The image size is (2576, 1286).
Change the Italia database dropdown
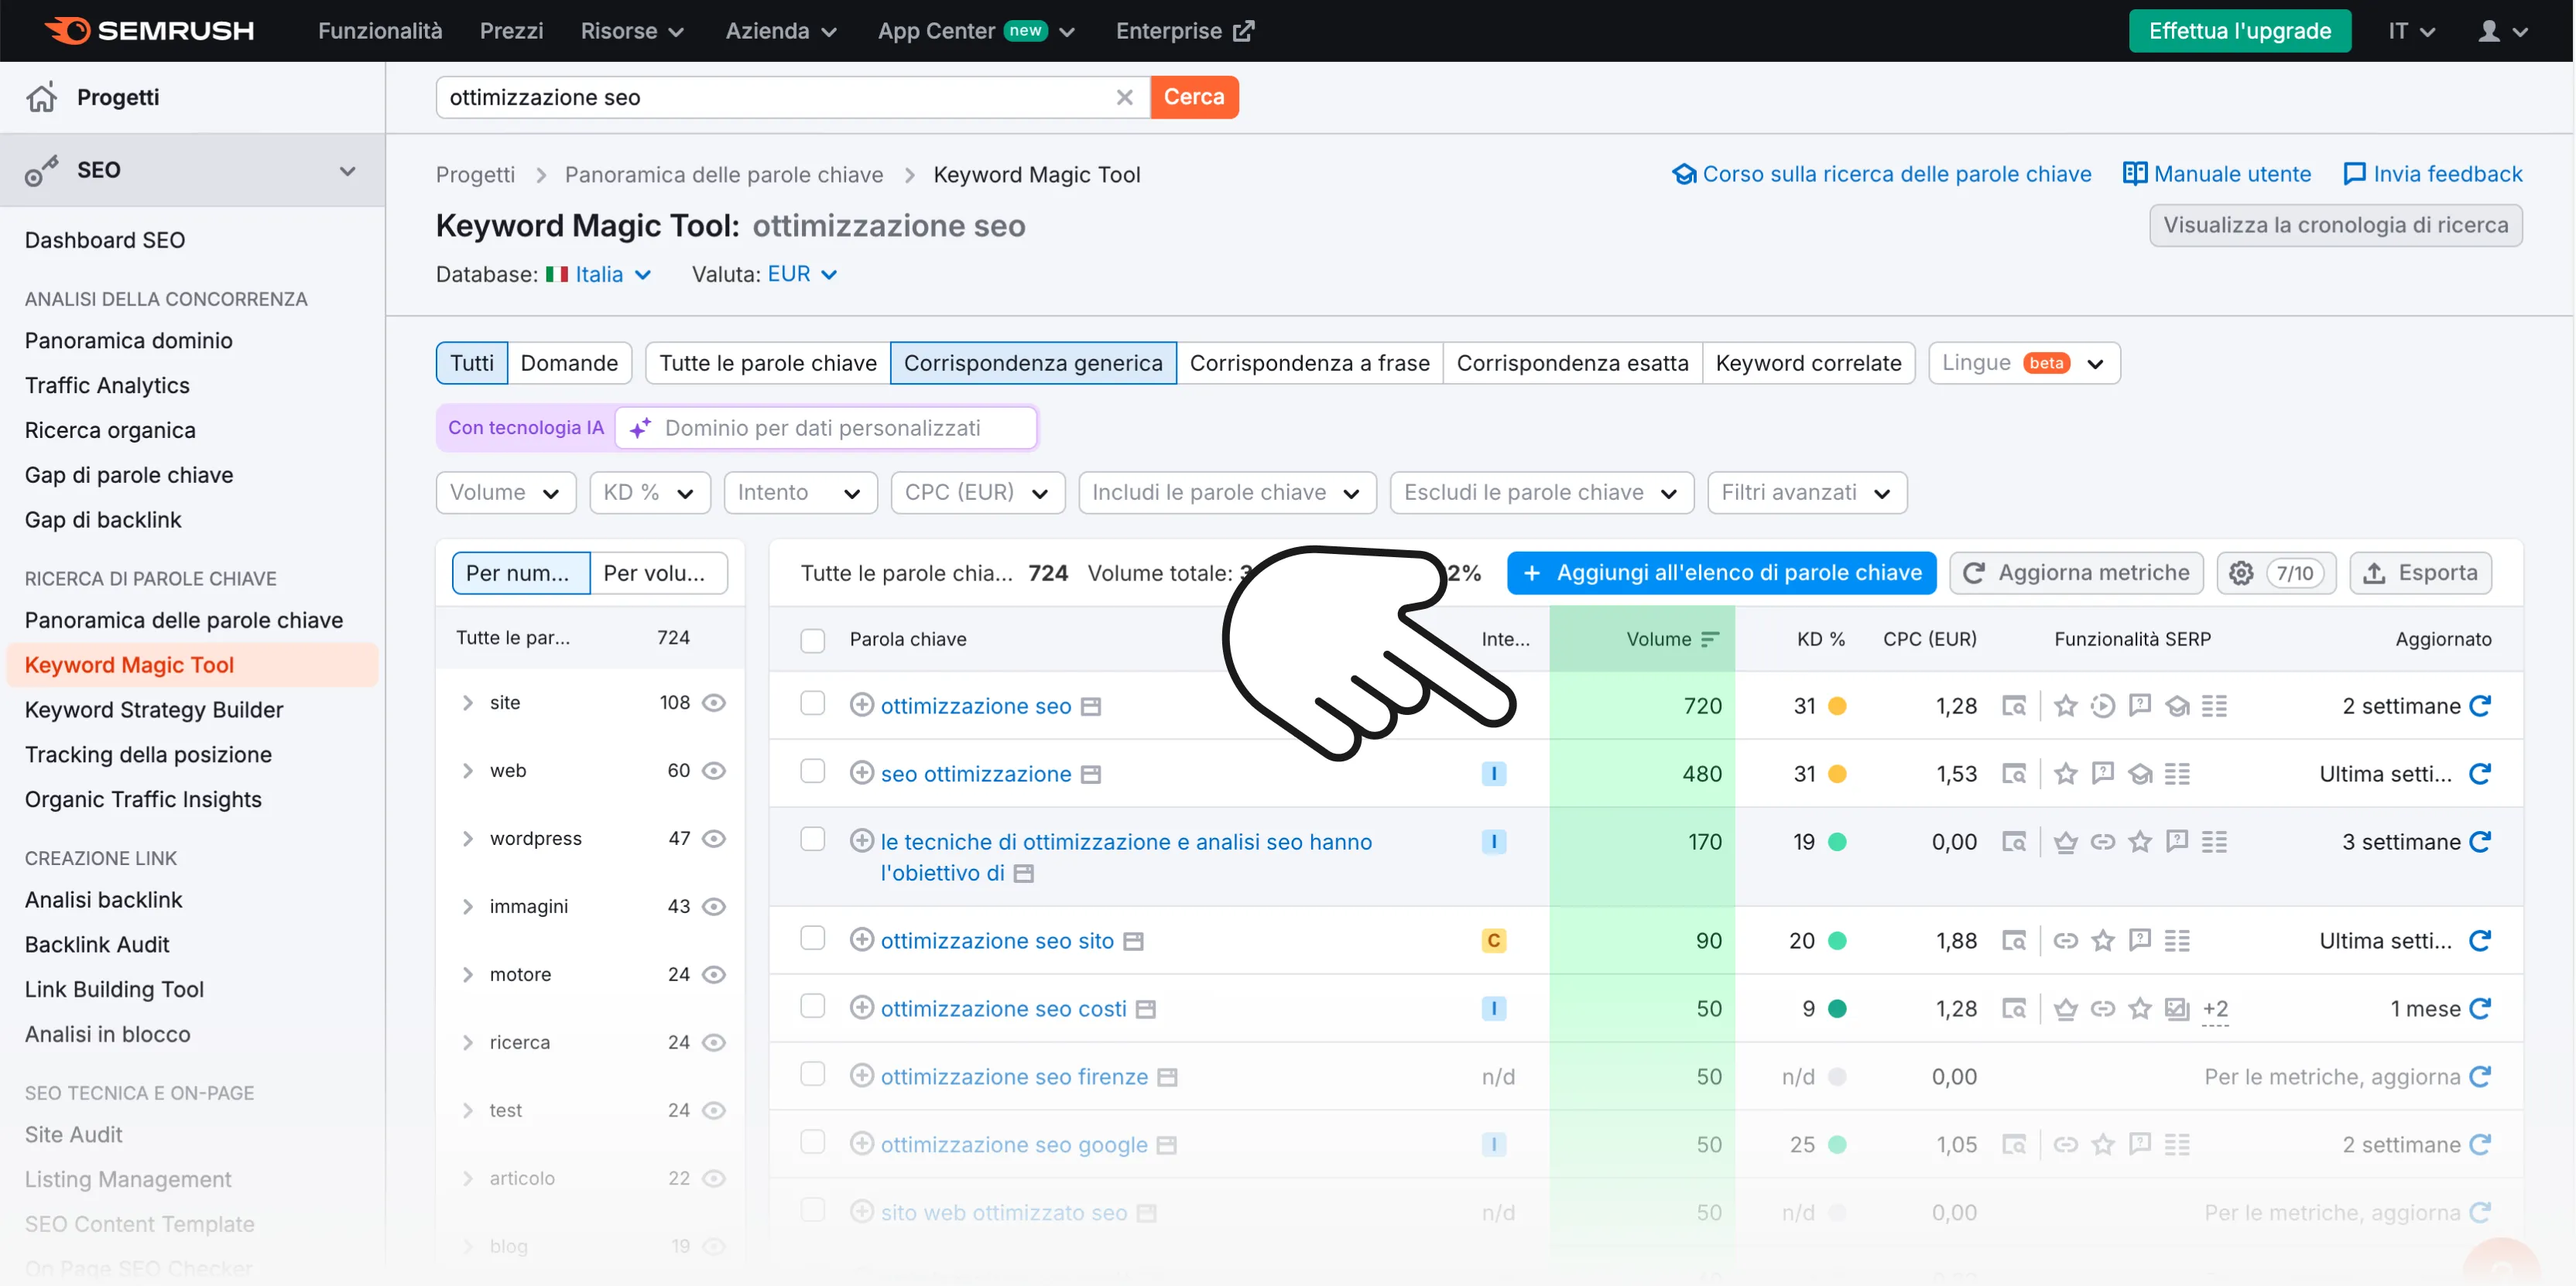(x=599, y=274)
